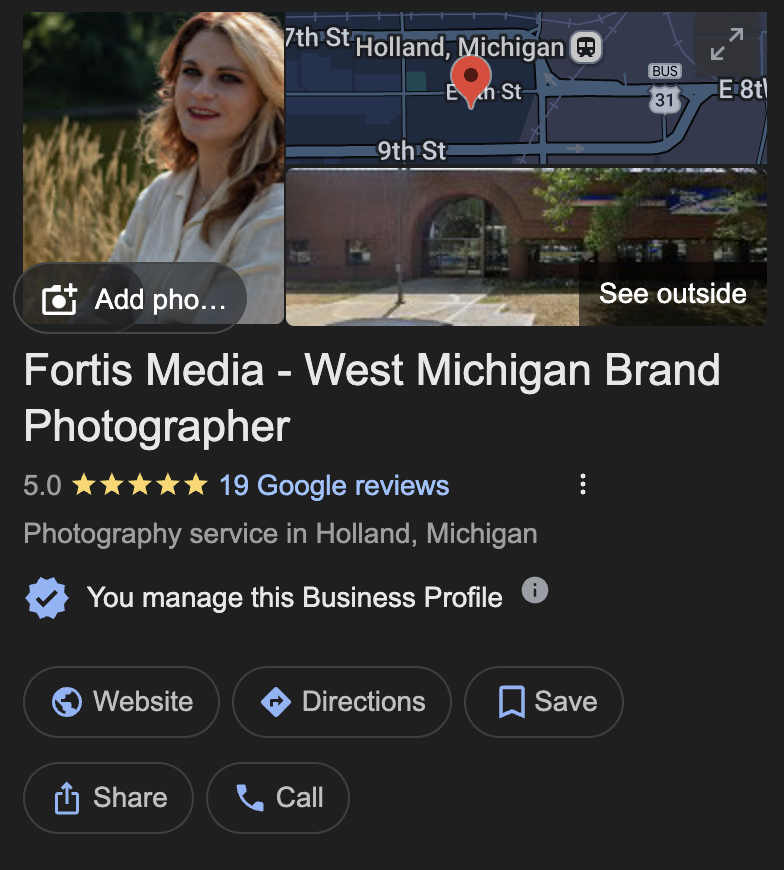Share the Fortis Media profile

[108, 797]
